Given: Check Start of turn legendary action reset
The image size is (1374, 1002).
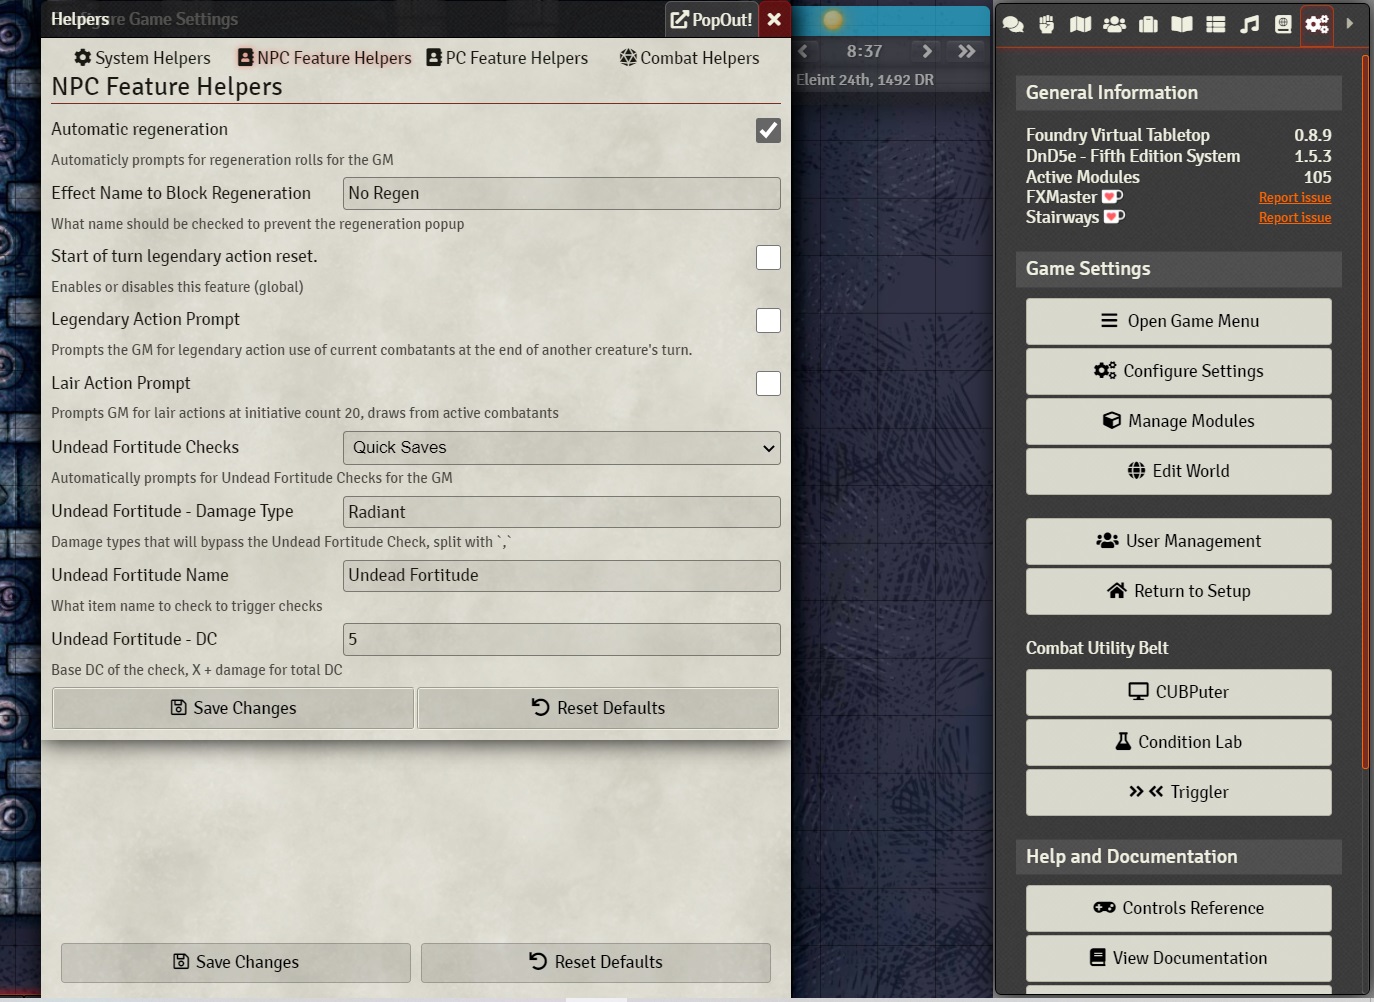Looking at the screenshot, I should click(x=768, y=257).
